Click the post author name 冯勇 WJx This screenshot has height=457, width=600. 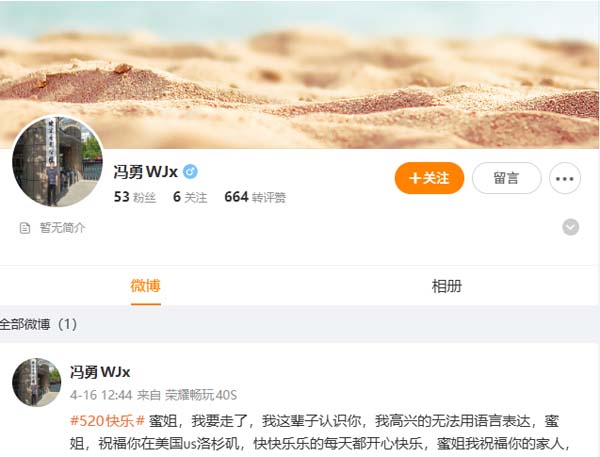100,372
